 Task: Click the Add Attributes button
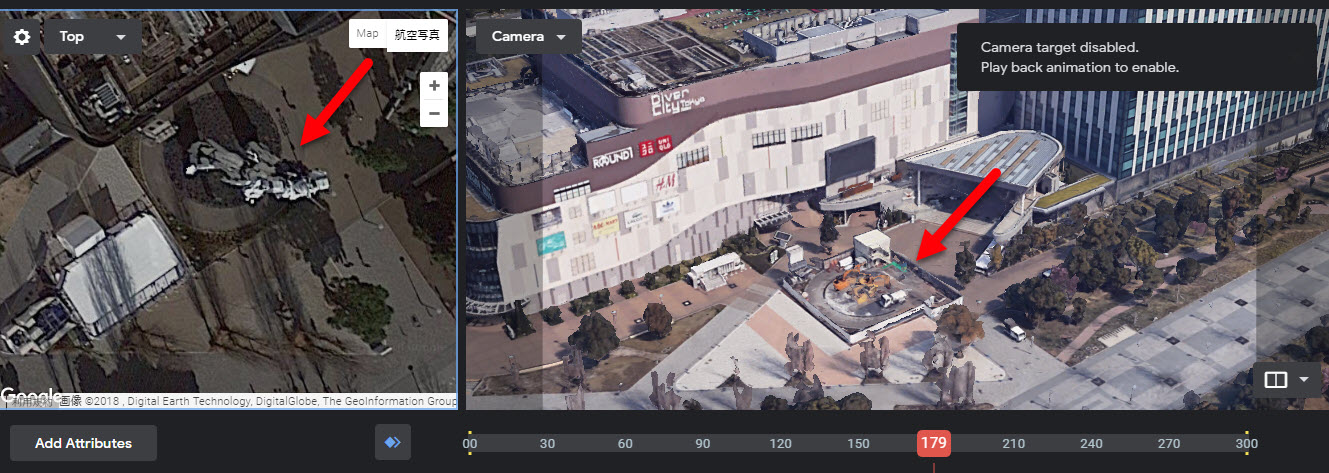(x=83, y=443)
